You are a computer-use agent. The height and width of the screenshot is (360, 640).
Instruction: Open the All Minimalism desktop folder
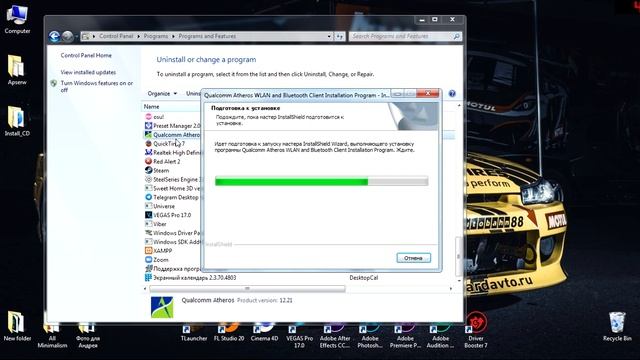coord(52,336)
